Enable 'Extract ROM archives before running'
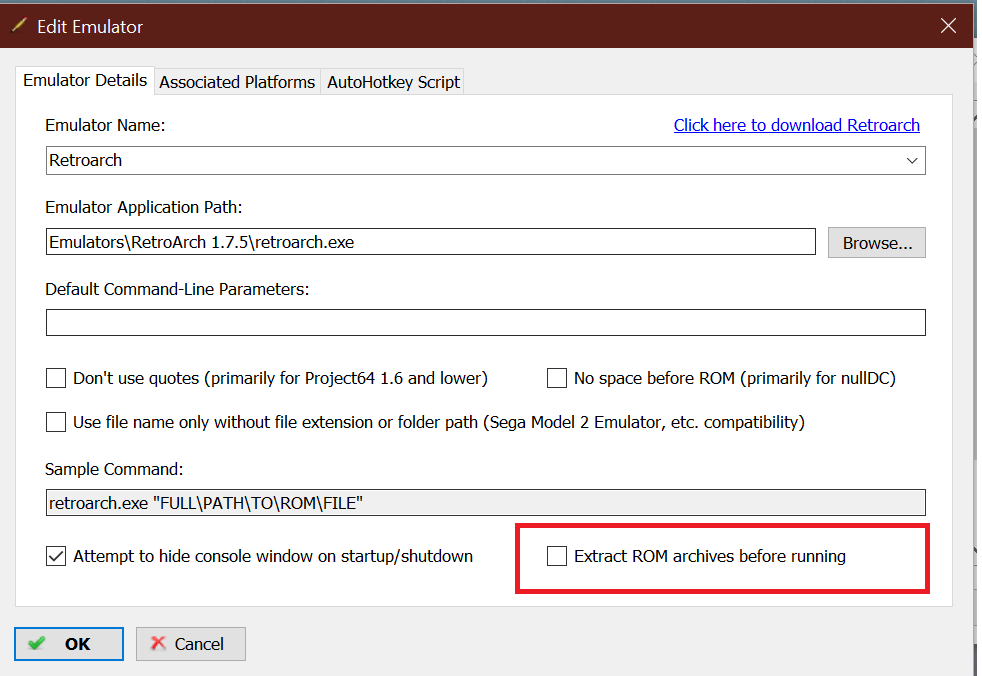This screenshot has height=676, width=982. tap(557, 556)
